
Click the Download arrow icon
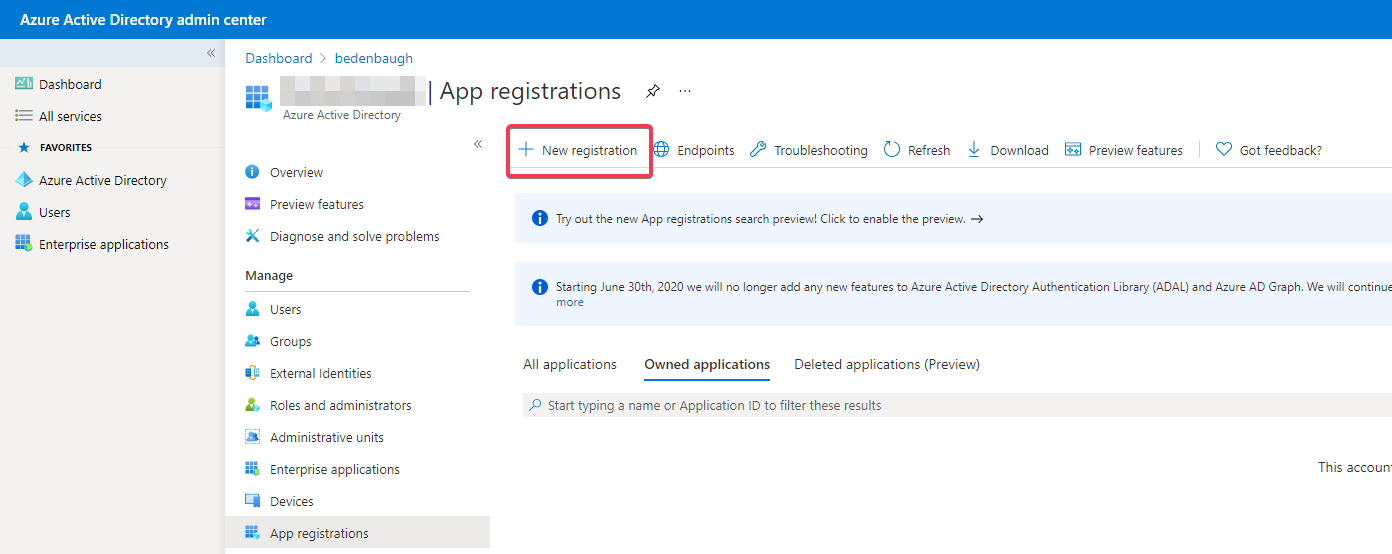click(974, 150)
